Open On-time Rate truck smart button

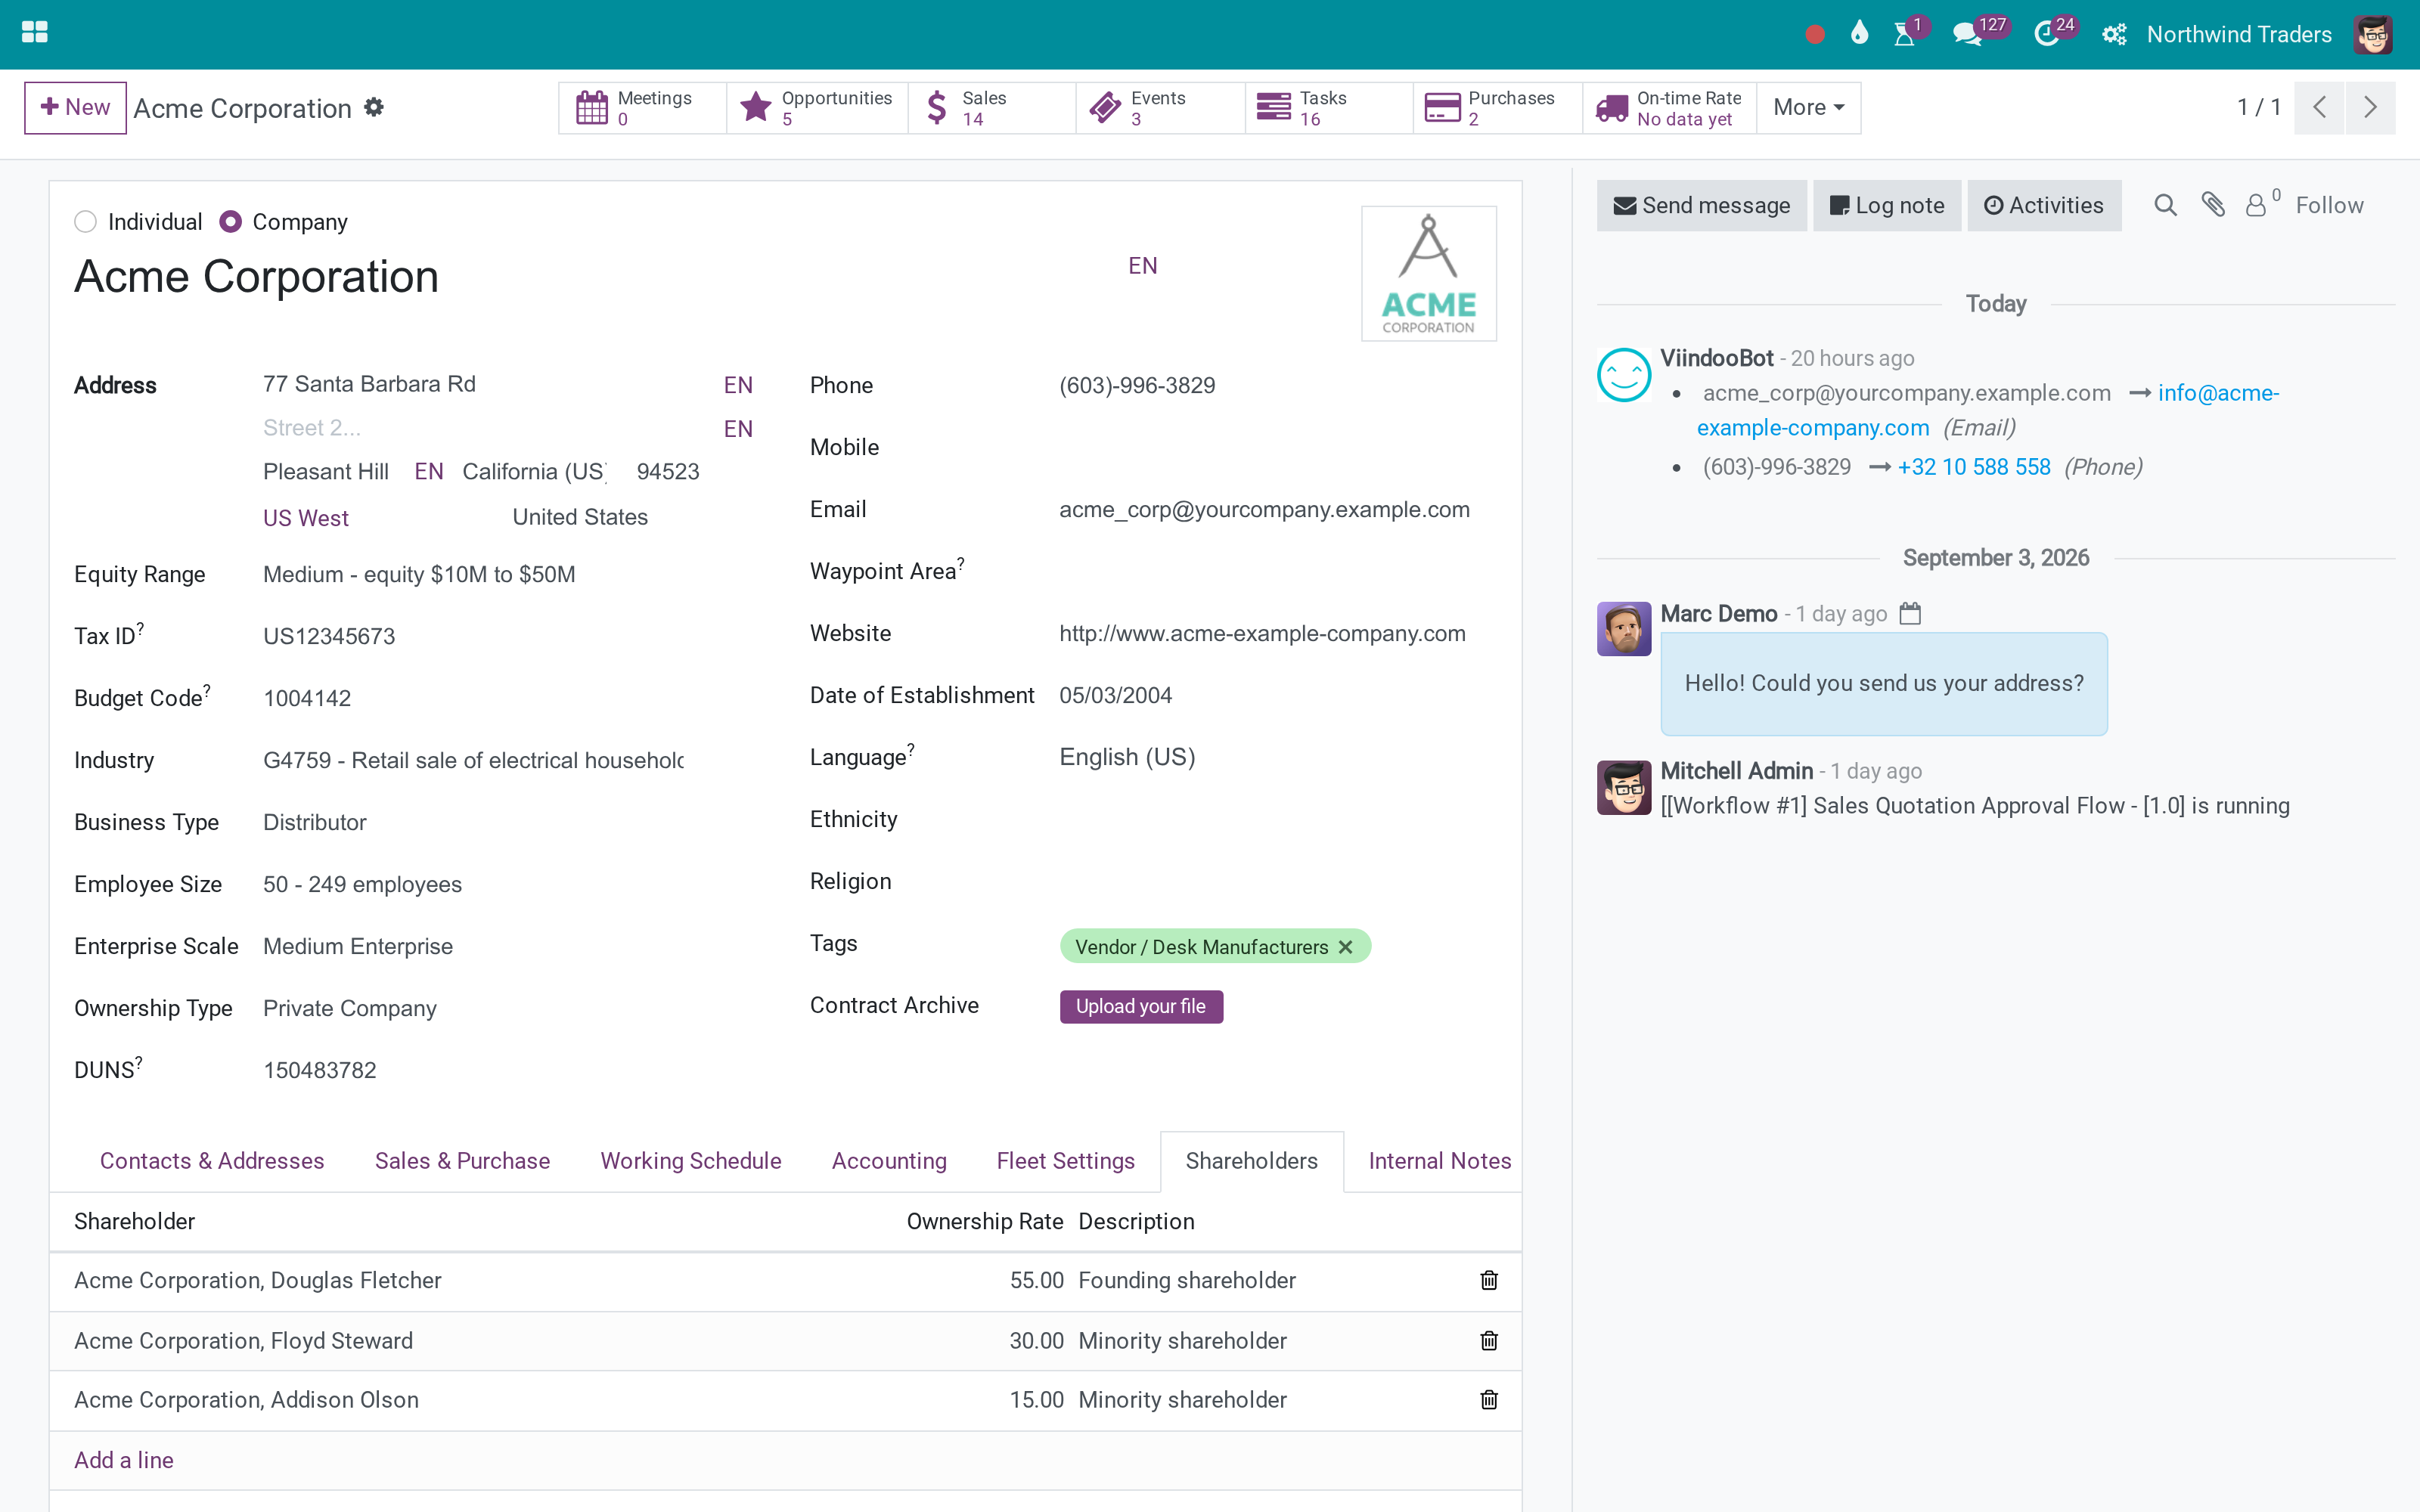[x=1669, y=108]
